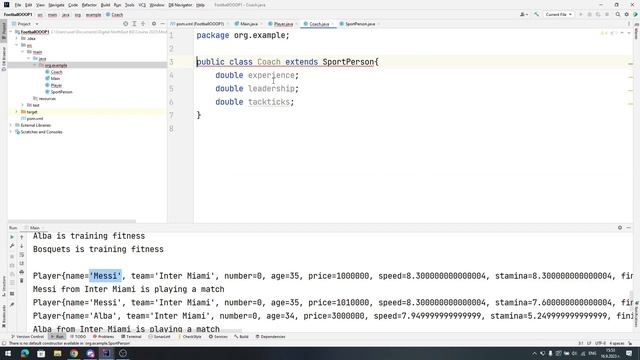The image size is (640, 360).
Task: Click the Up stack trace arrow
Action: [x=22, y=237]
